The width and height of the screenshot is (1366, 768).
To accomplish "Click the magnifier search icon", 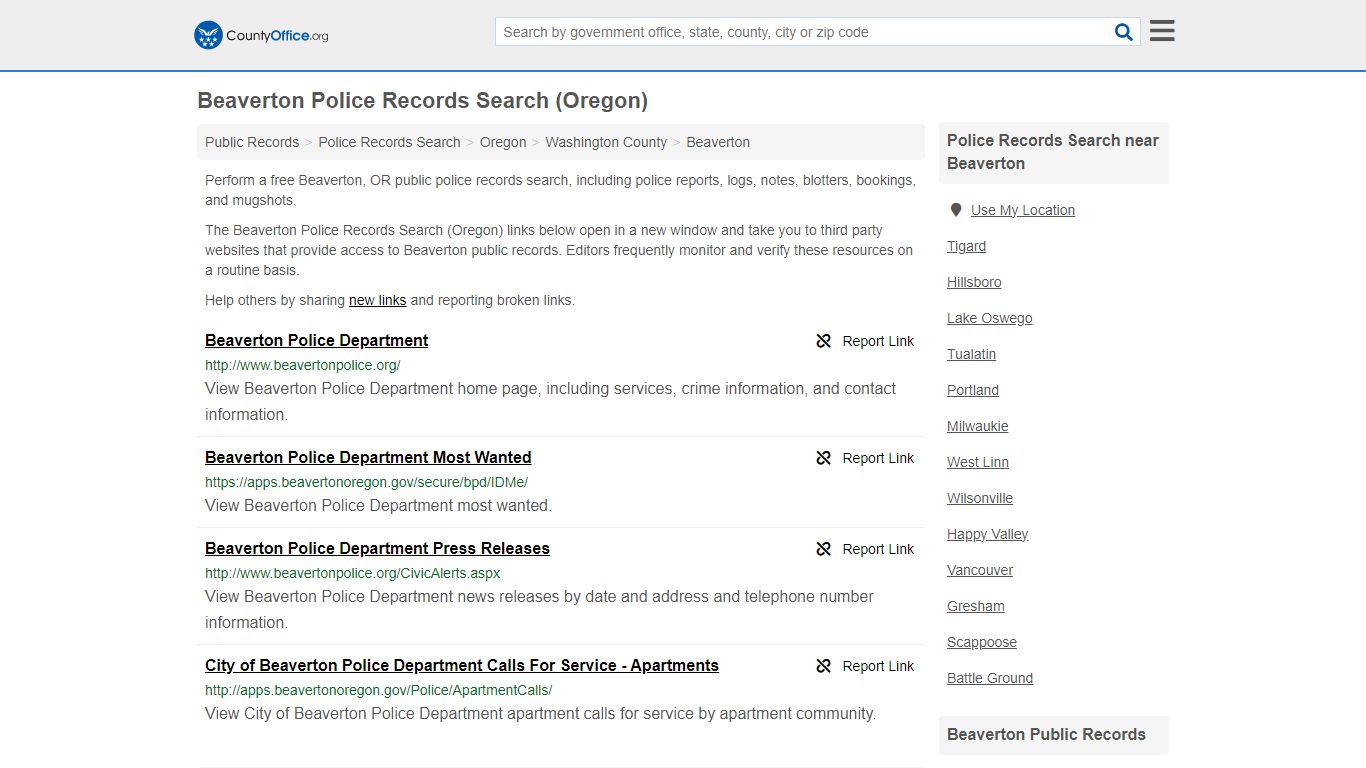I will [1124, 32].
